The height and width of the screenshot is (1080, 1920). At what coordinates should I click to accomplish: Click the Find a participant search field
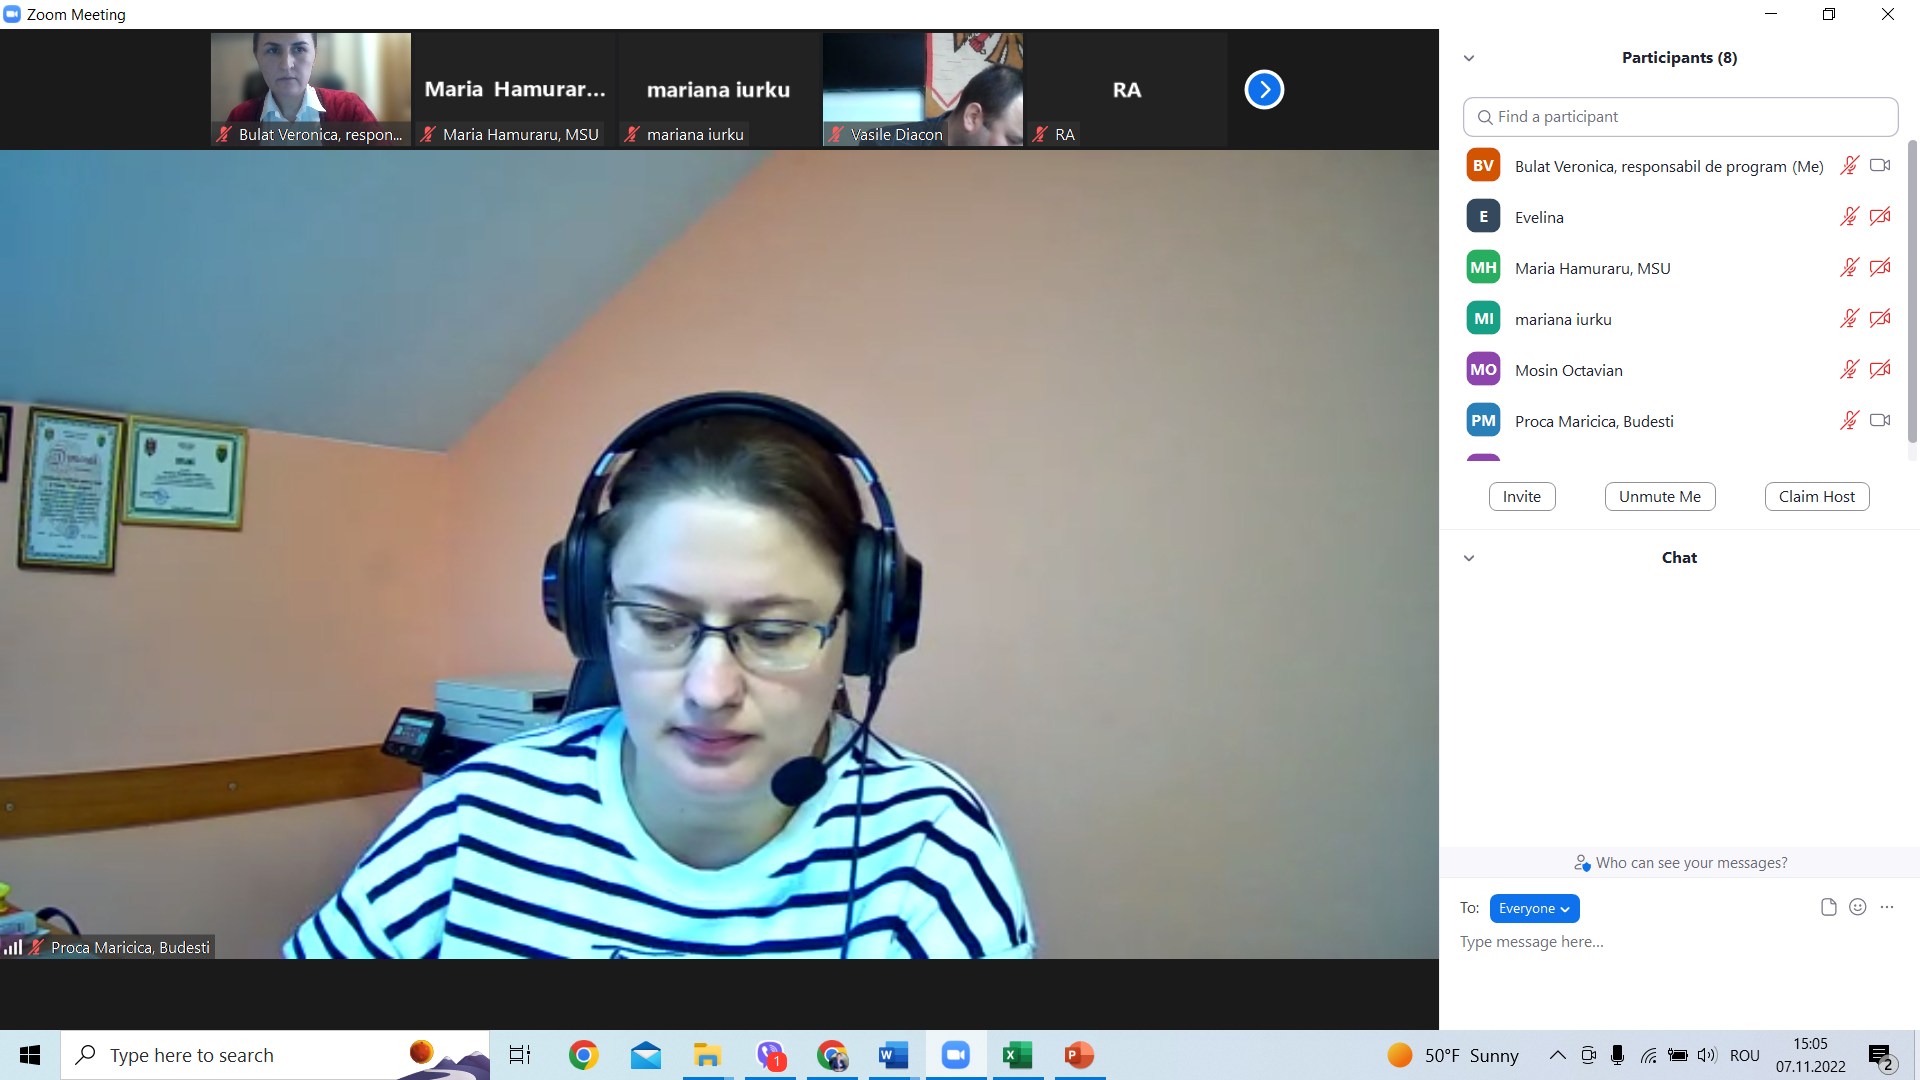point(1680,117)
